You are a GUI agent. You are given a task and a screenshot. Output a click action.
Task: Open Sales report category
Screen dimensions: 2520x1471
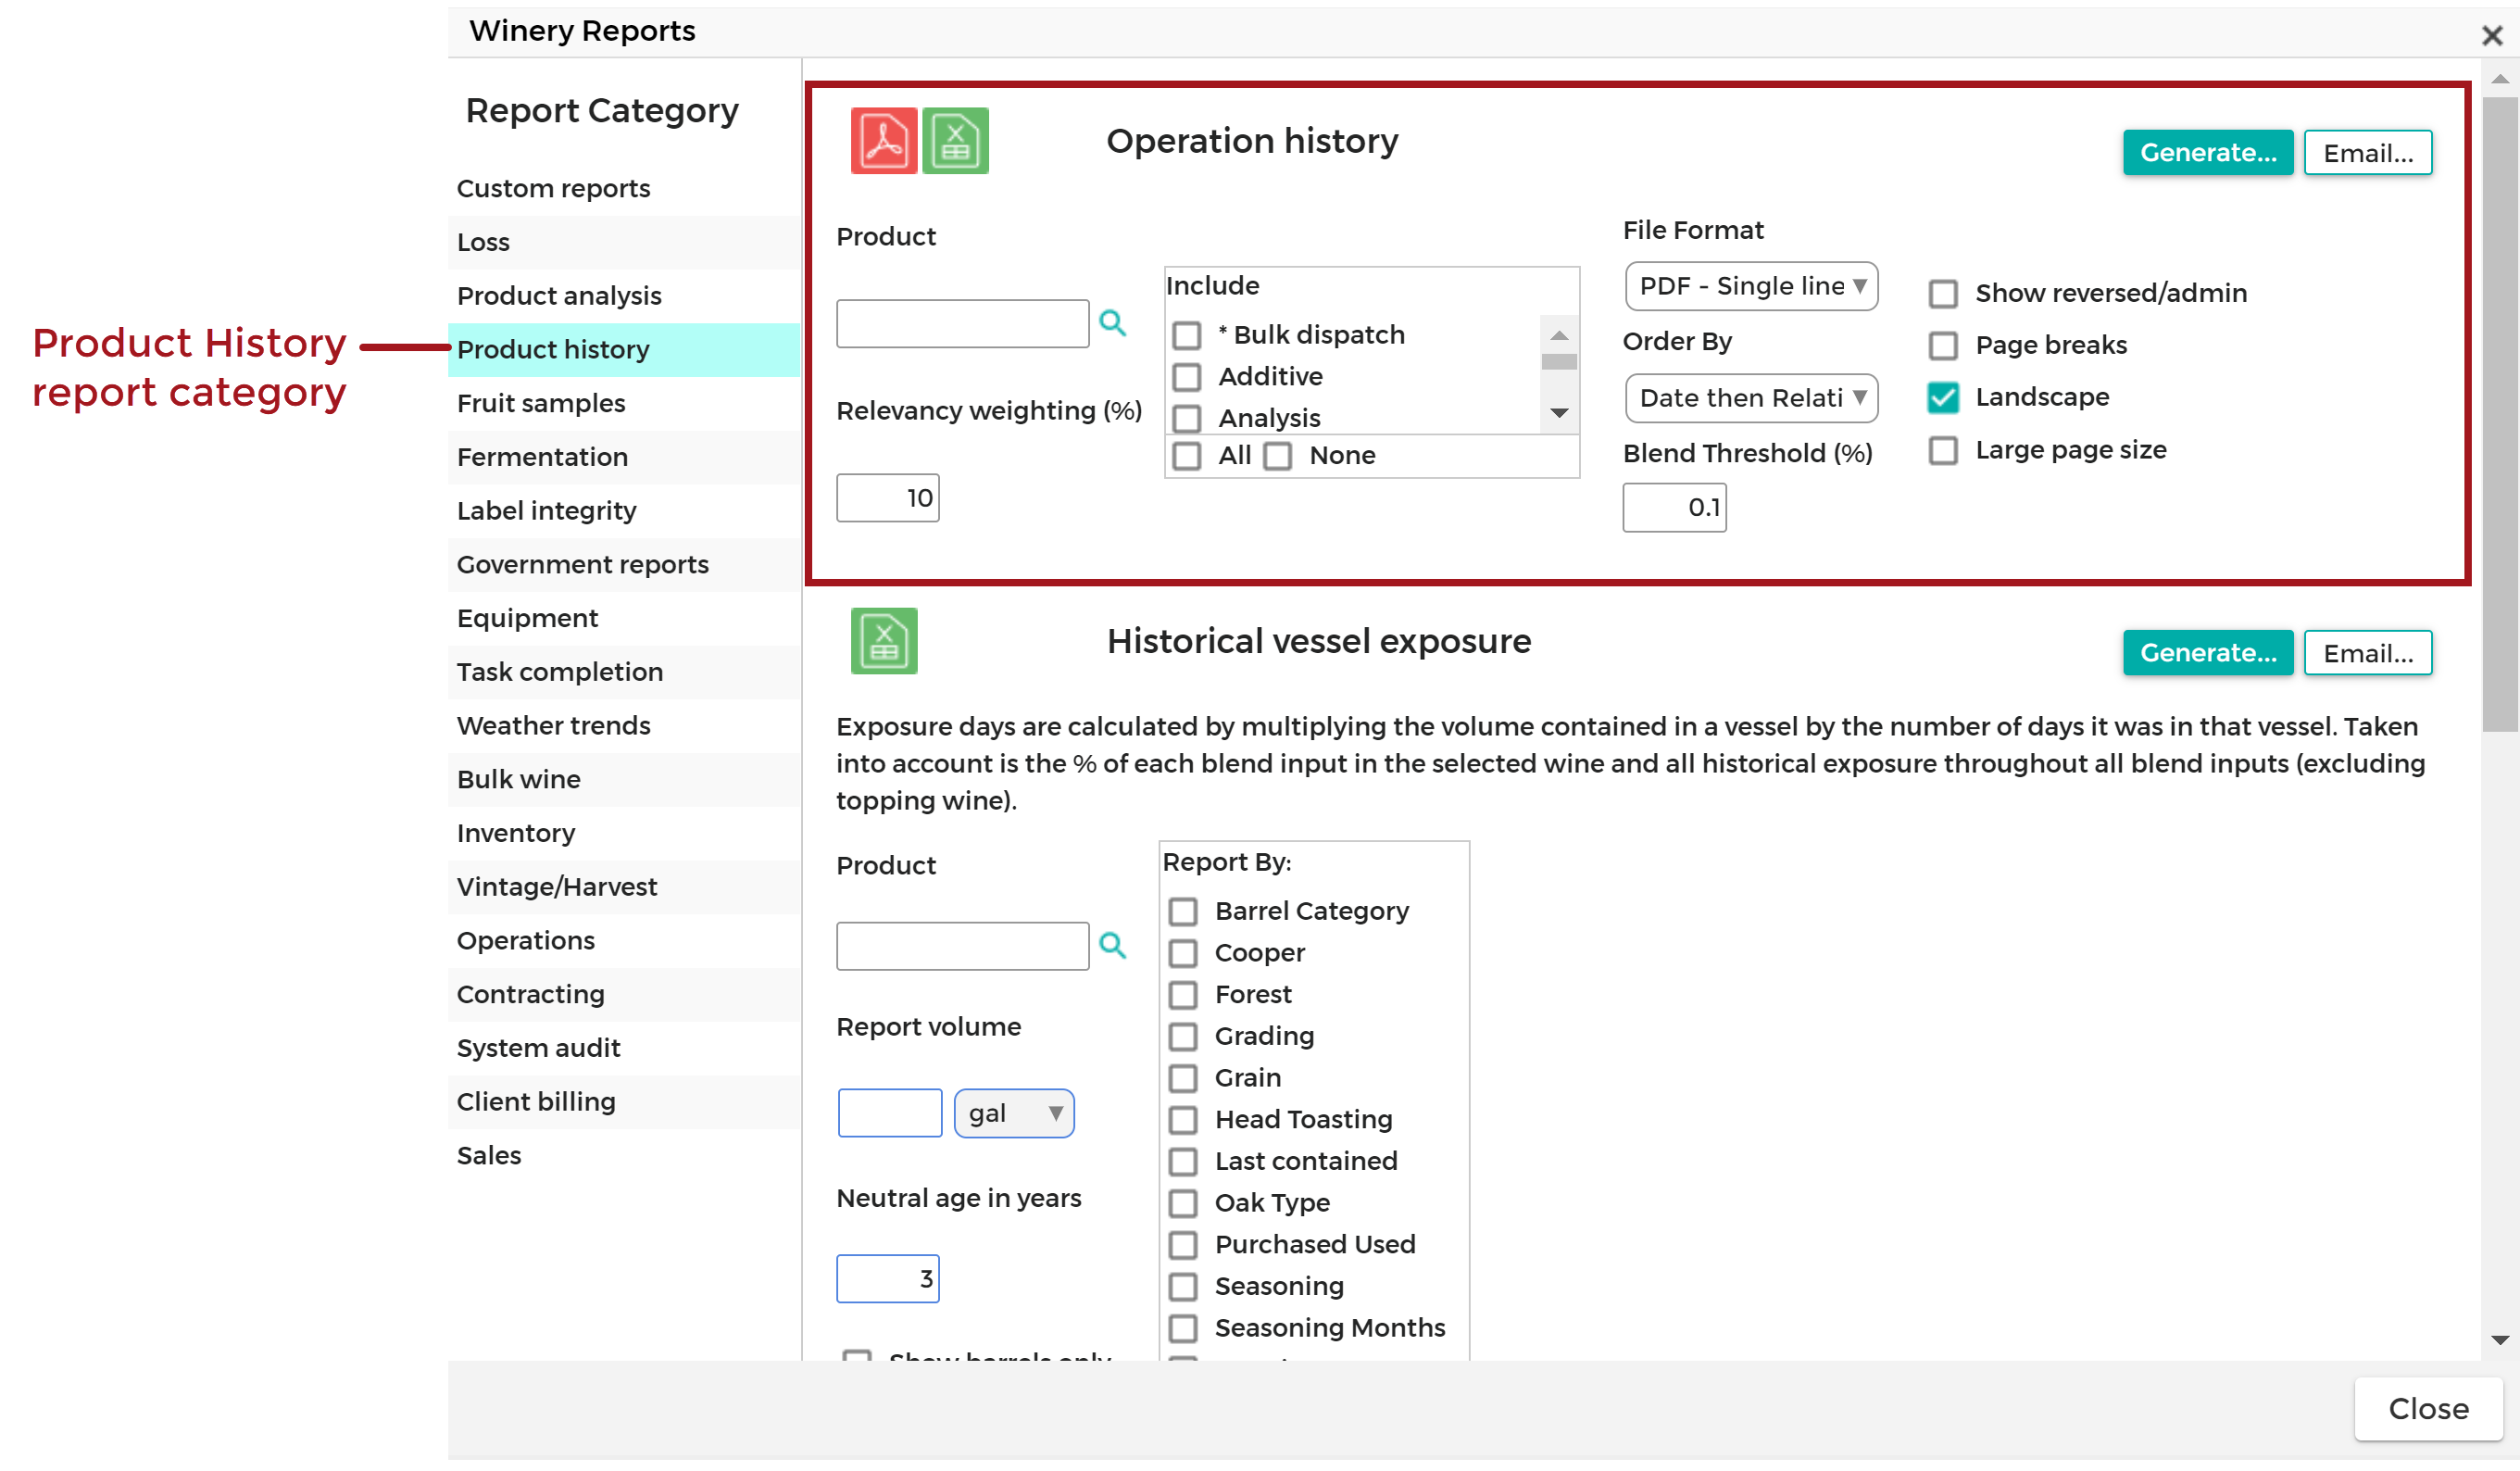[x=624, y=1156]
